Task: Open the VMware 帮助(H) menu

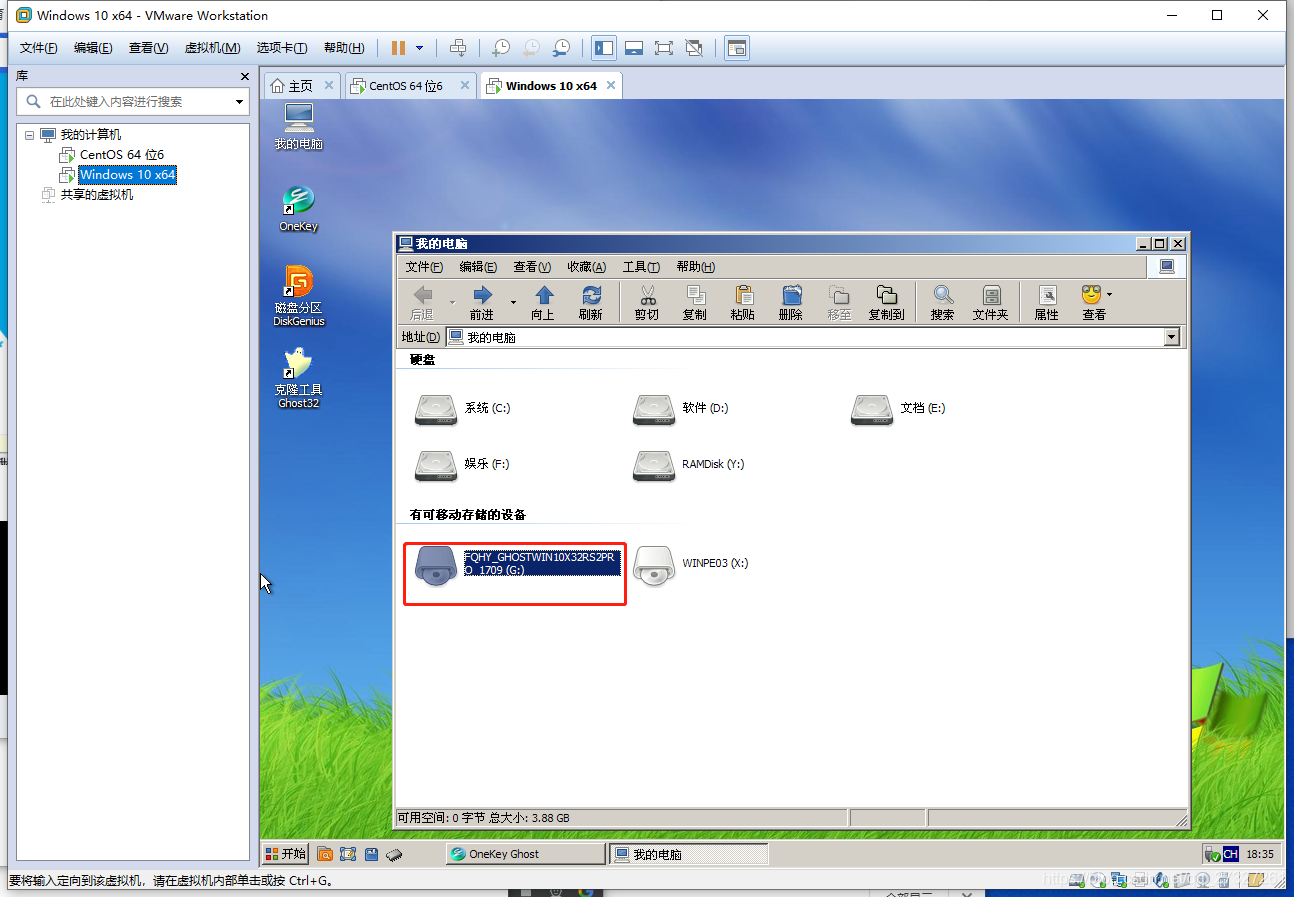Action: pyautogui.click(x=344, y=48)
